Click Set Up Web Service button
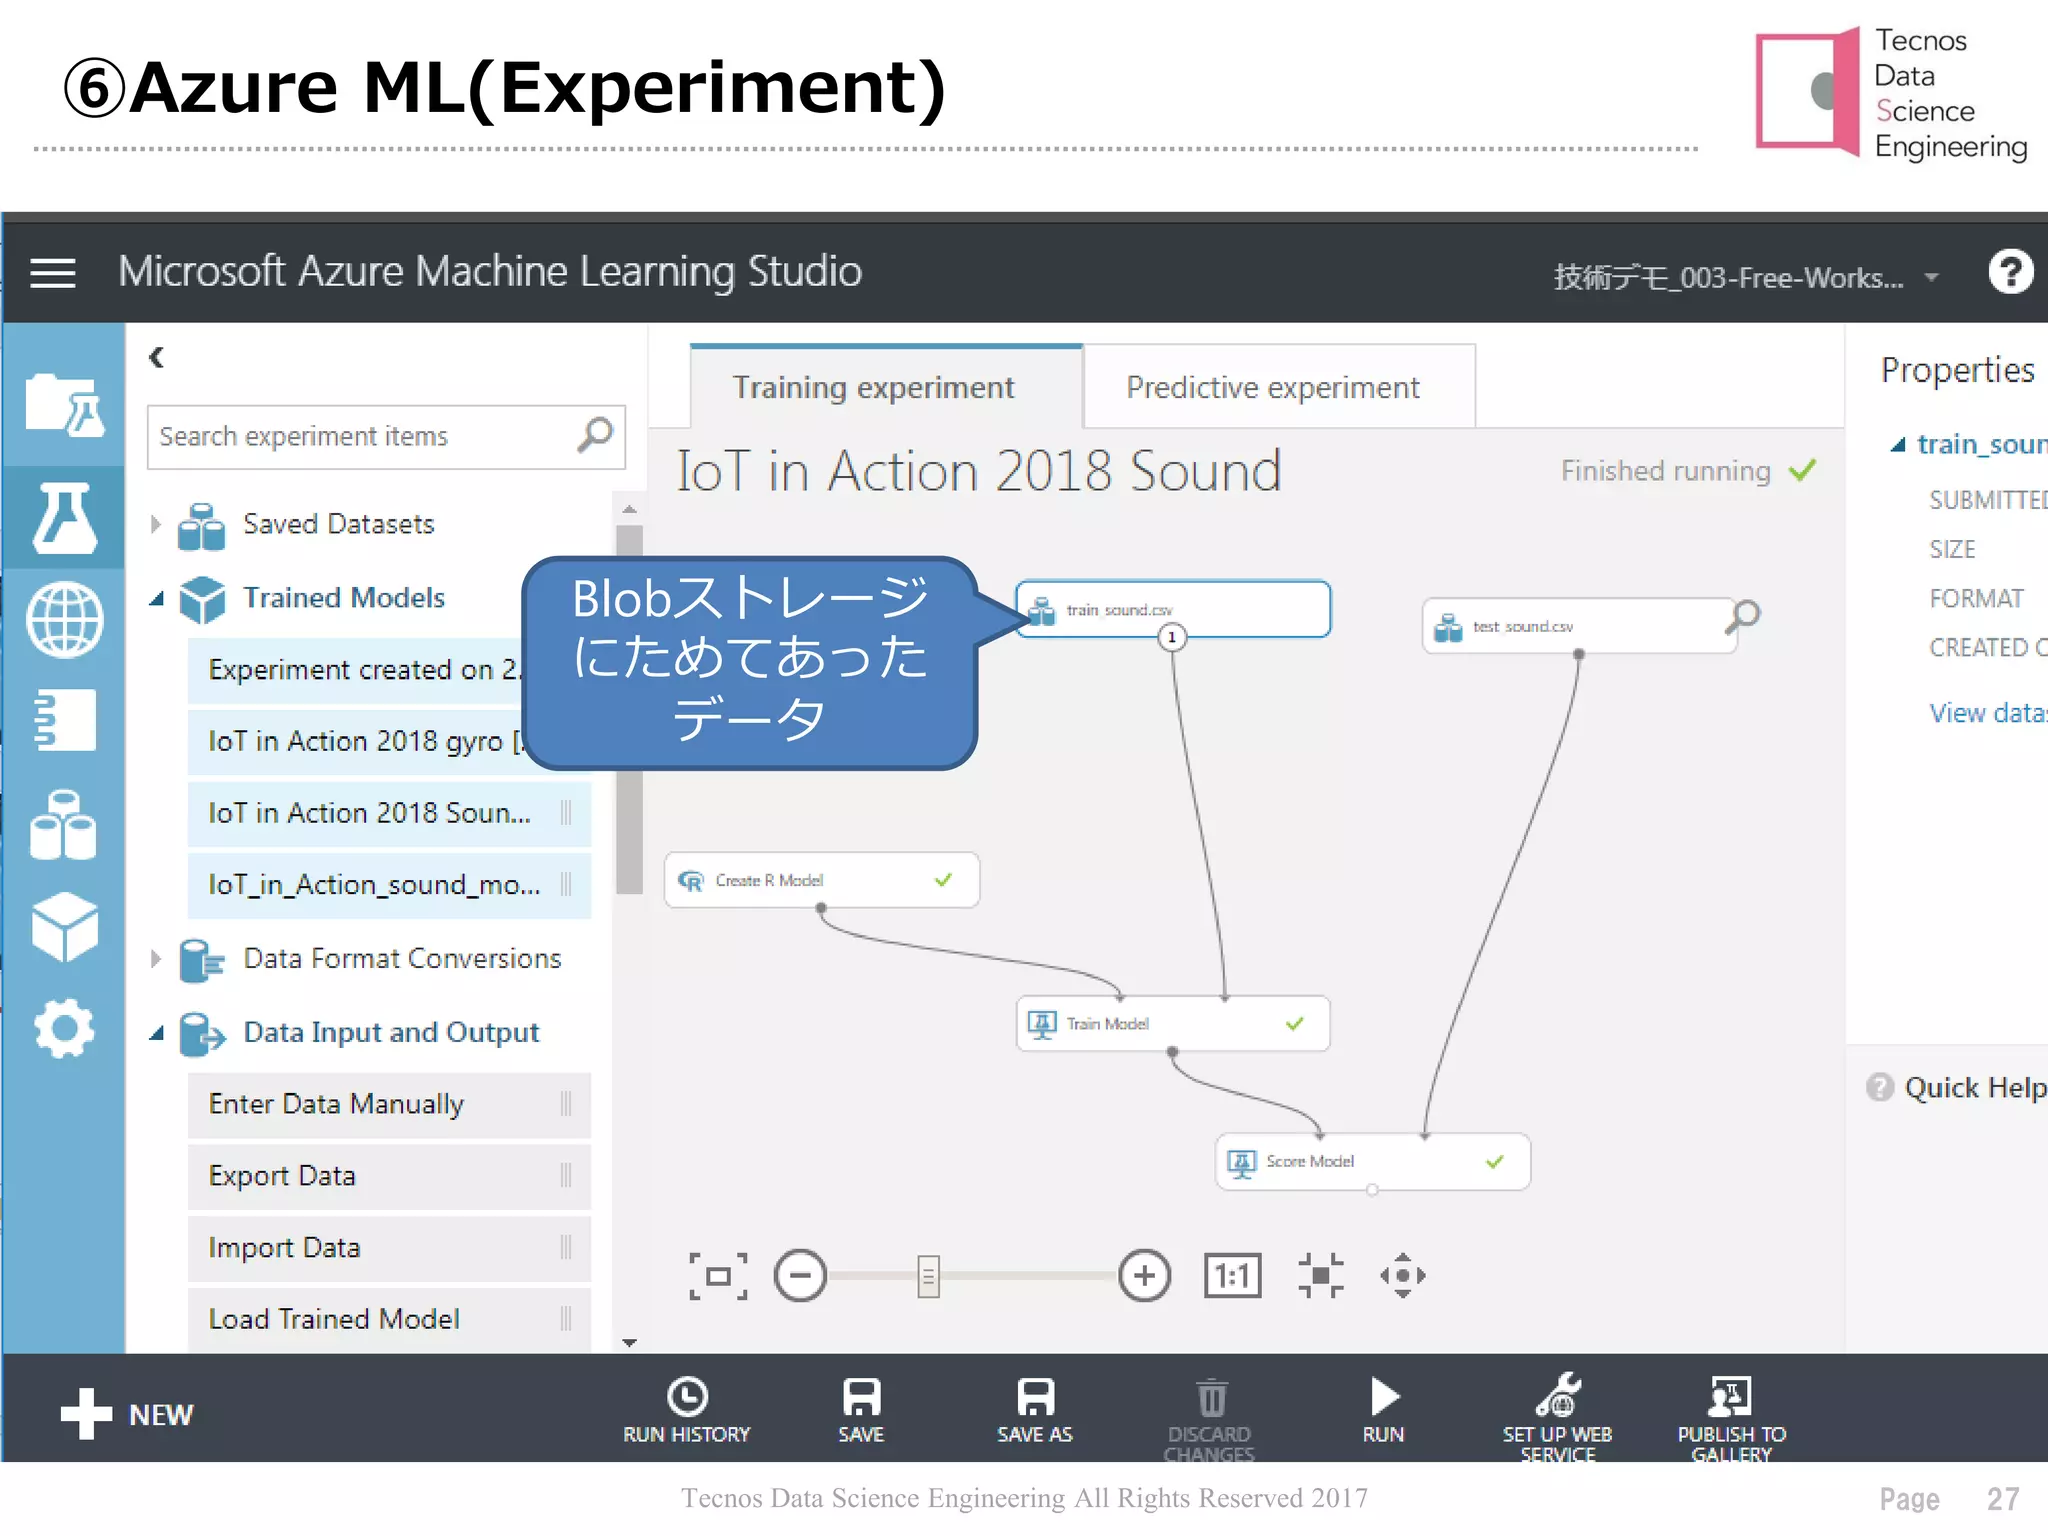This screenshot has width=2048, height=1536. click(x=1558, y=1418)
